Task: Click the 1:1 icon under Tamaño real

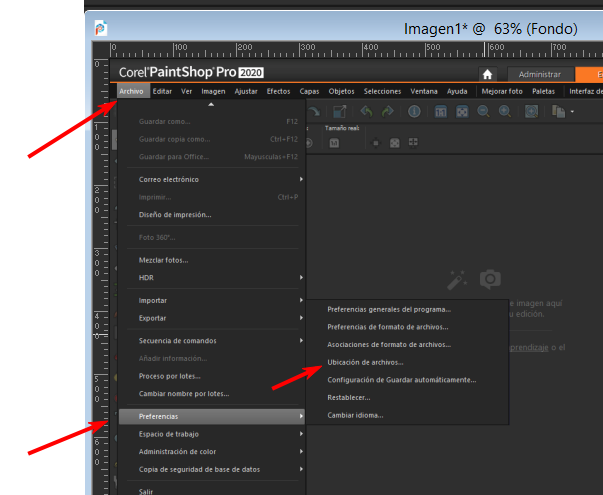Action: (x=334, y=143)
